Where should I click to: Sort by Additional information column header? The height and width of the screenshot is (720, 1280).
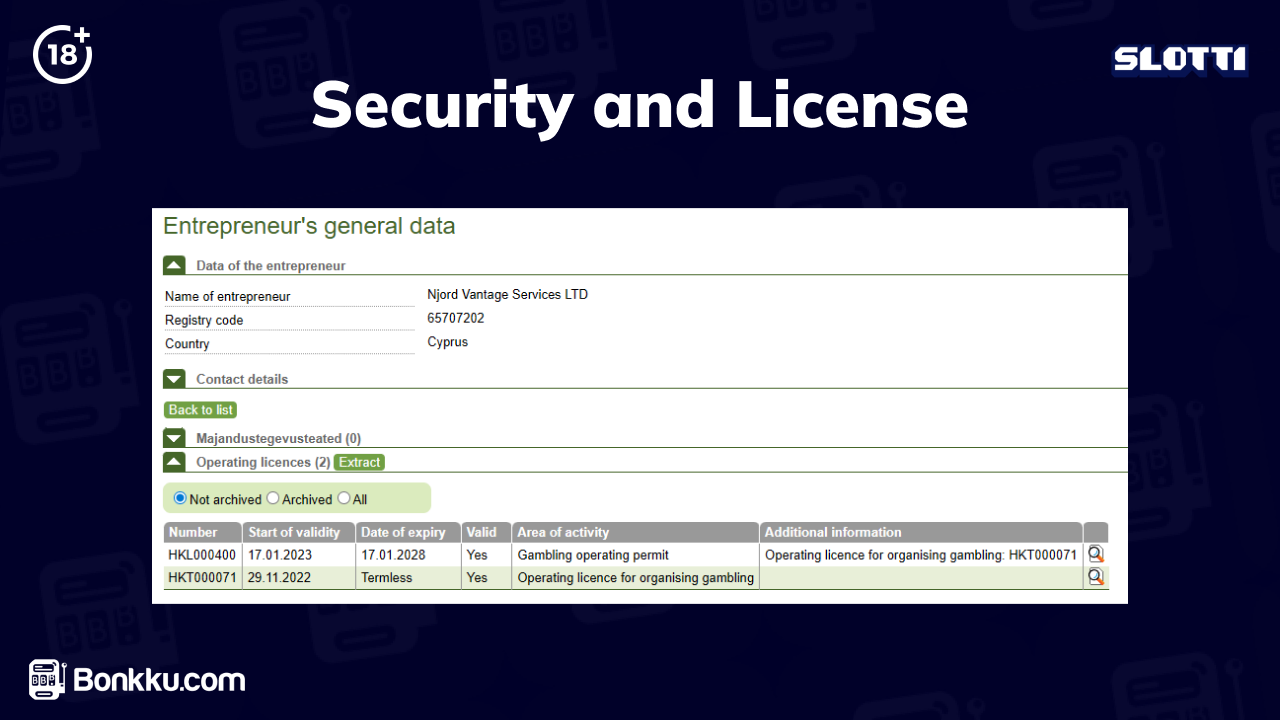(x=921, y=532)
